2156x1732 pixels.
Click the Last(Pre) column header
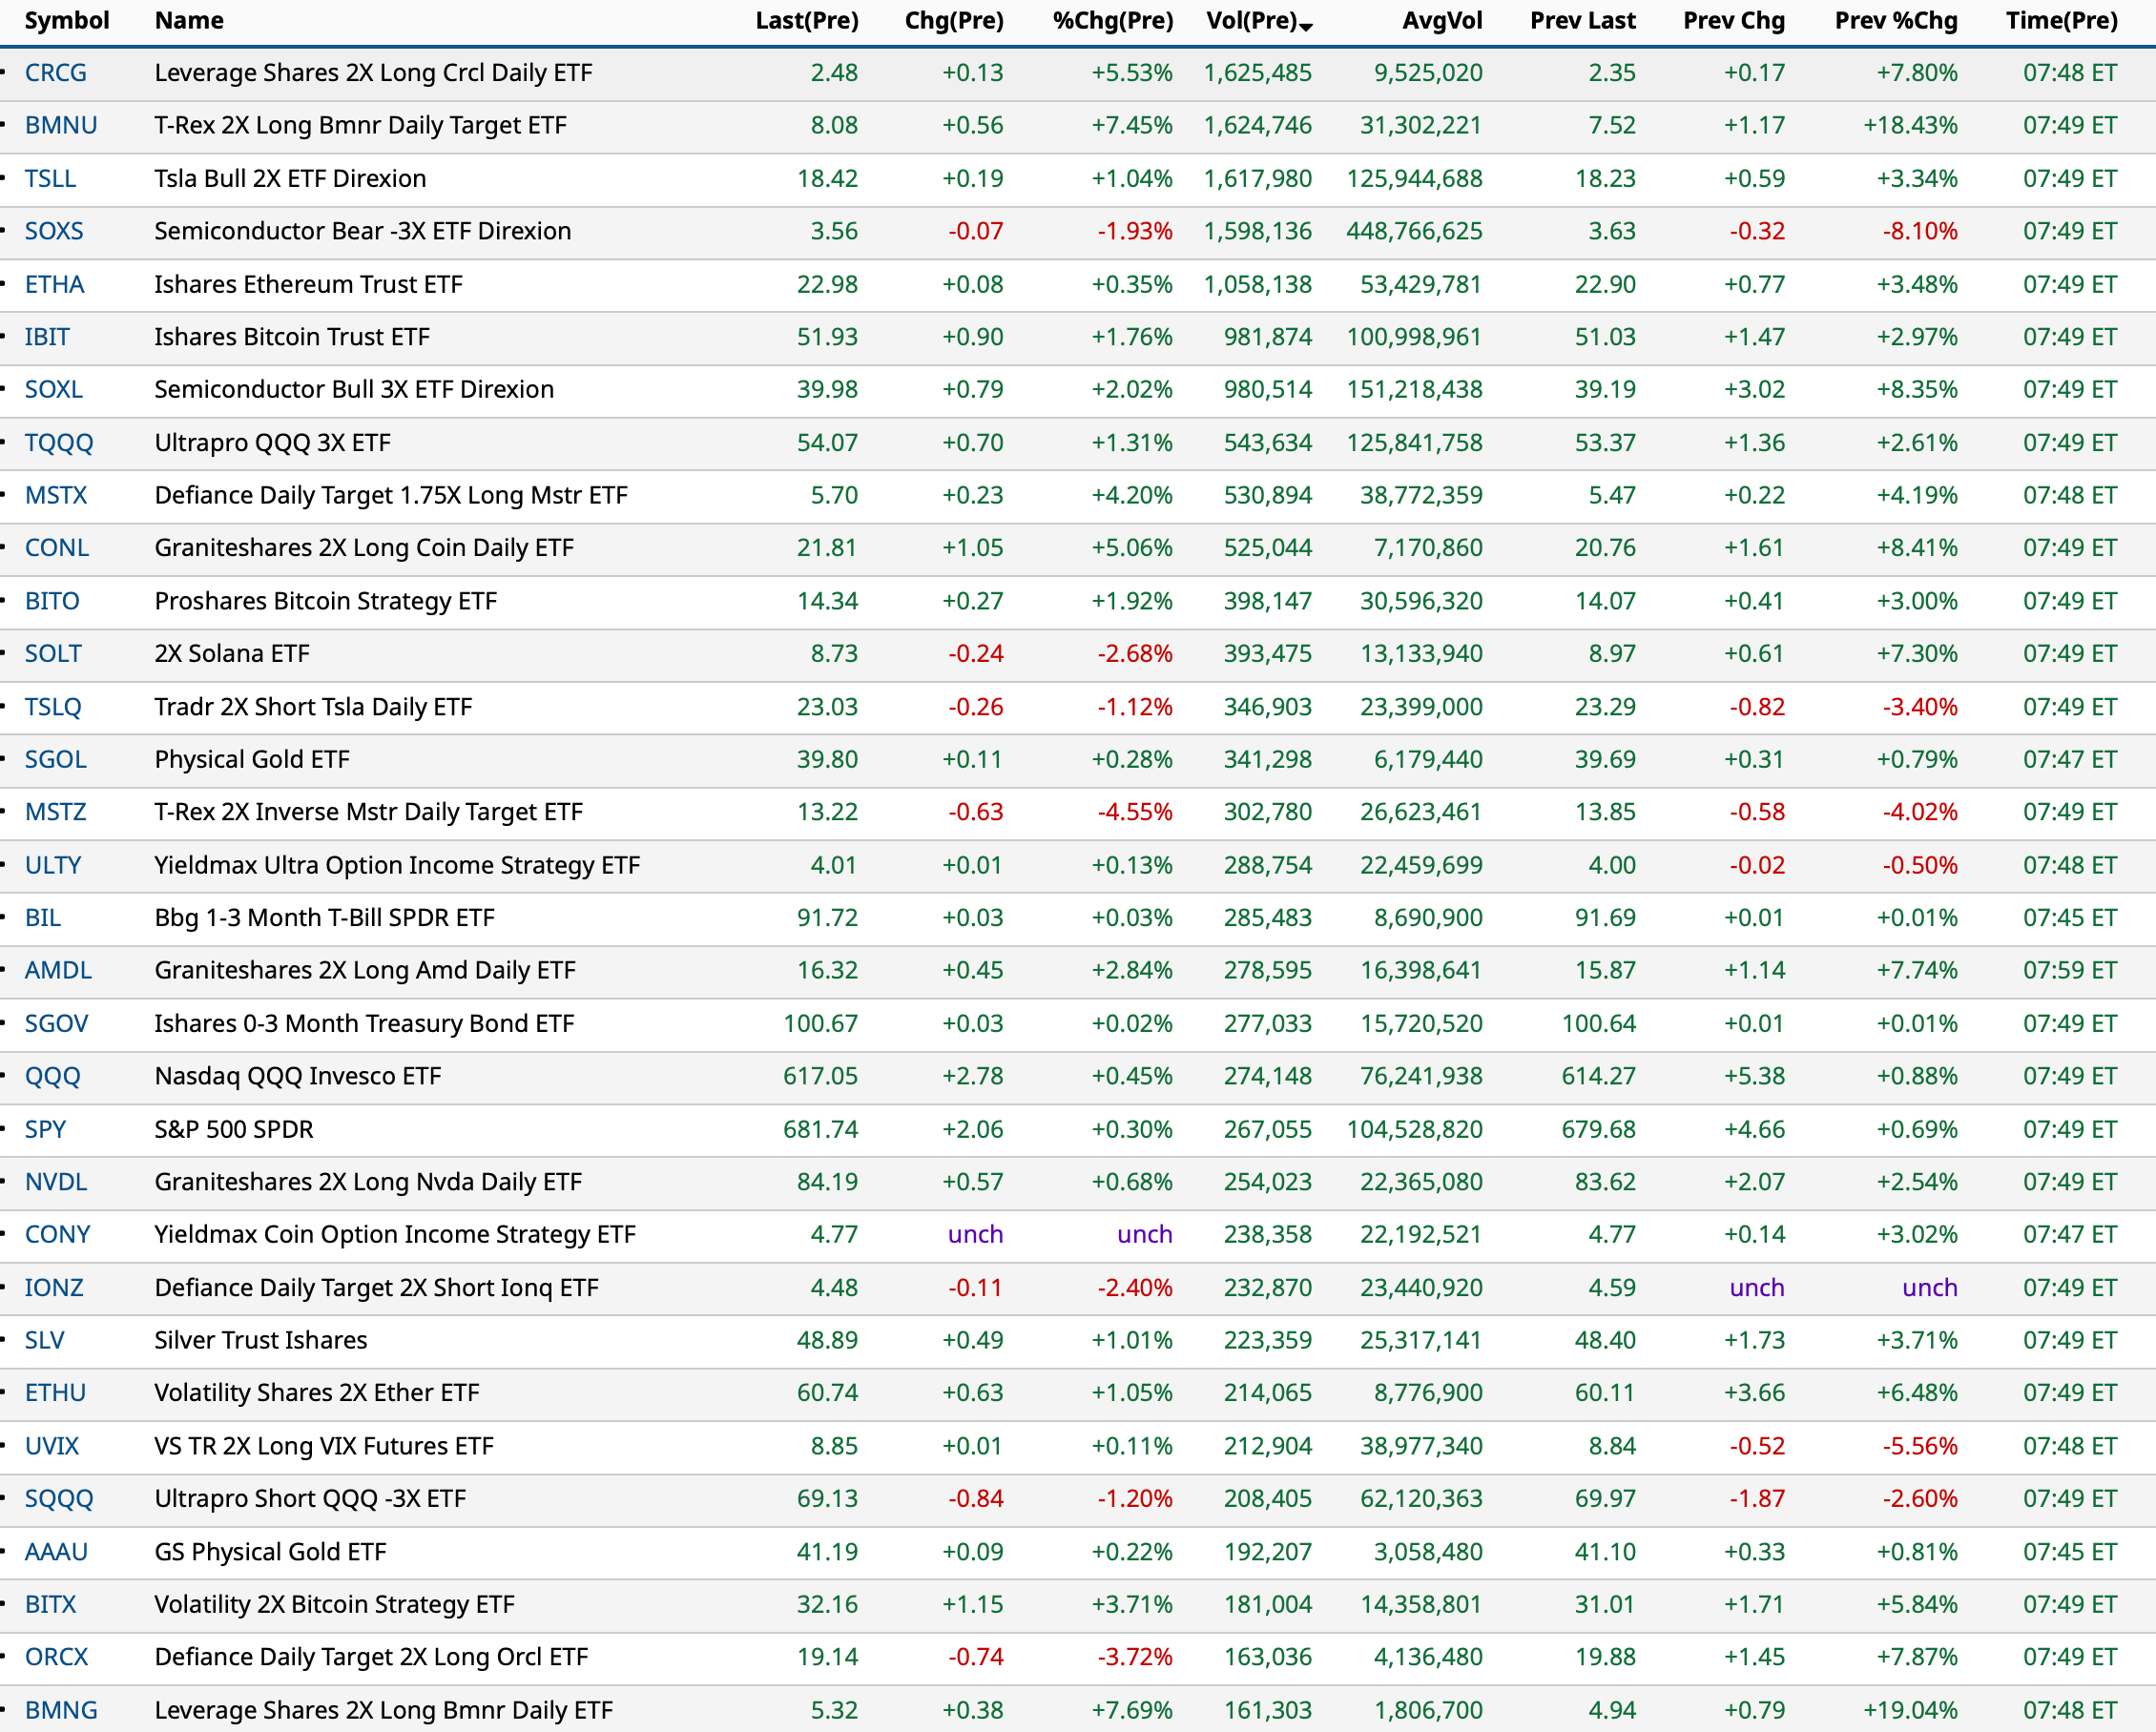pyautogui.click(x=806, y=21)
